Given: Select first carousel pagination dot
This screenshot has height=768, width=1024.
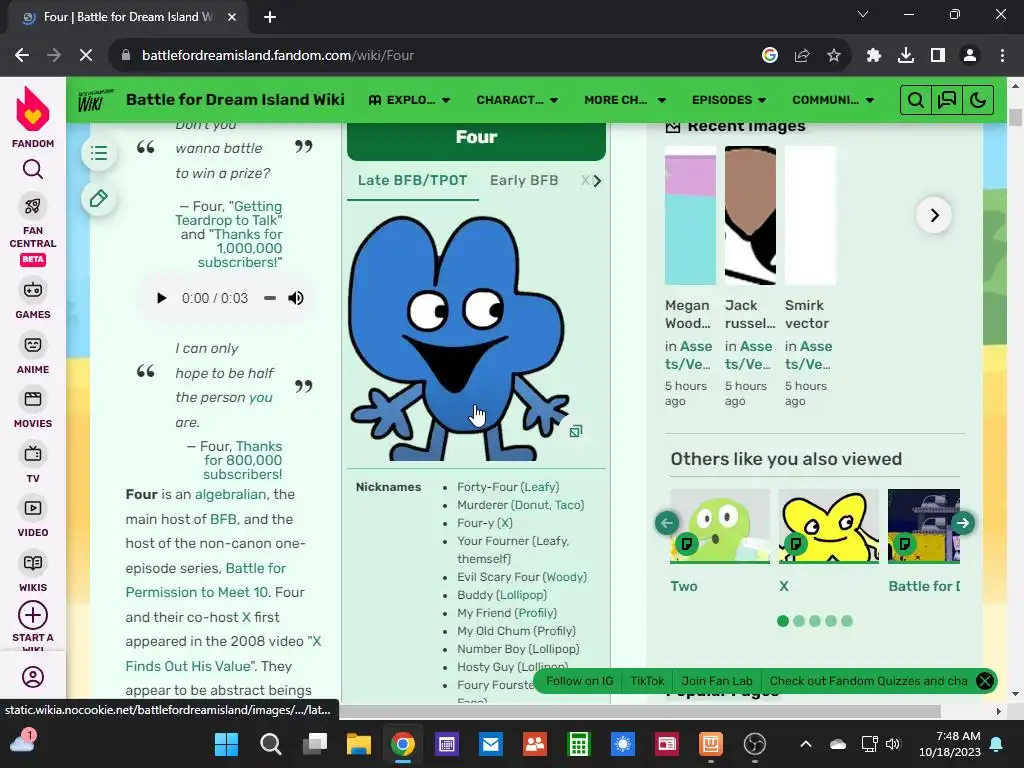Looking at the screenshot, I should (x=783, y=621).
